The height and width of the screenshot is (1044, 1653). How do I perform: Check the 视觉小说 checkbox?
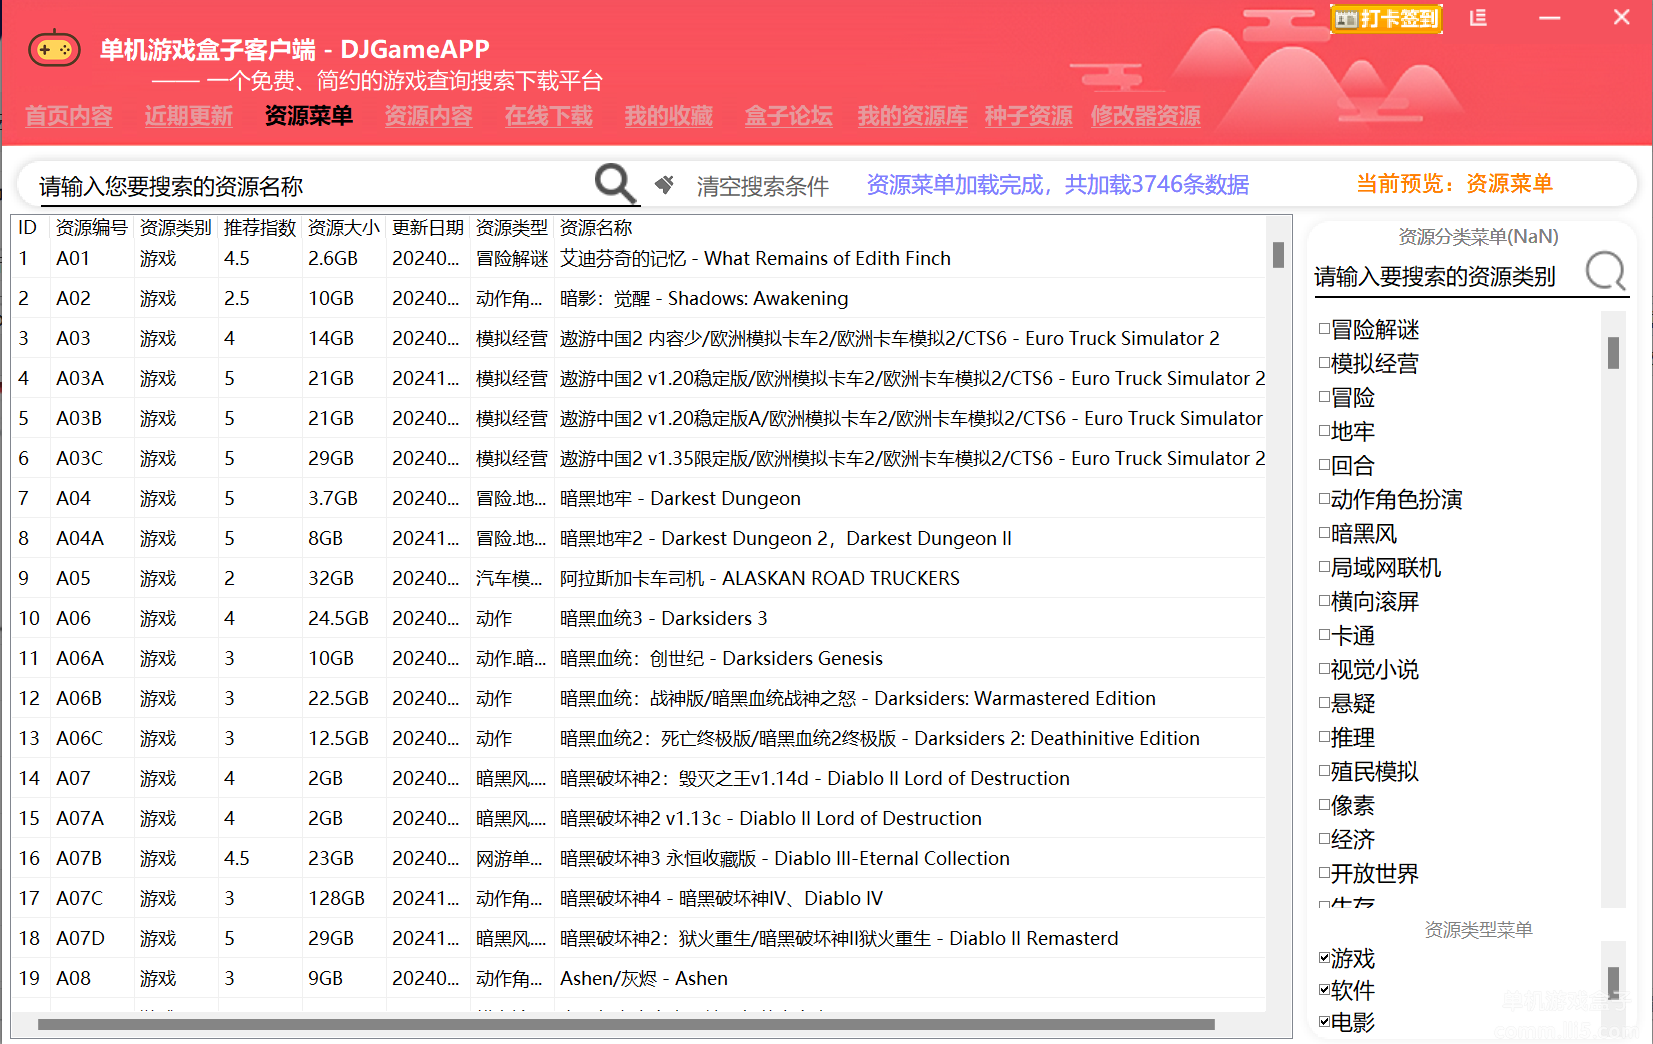coord(1324,668)
